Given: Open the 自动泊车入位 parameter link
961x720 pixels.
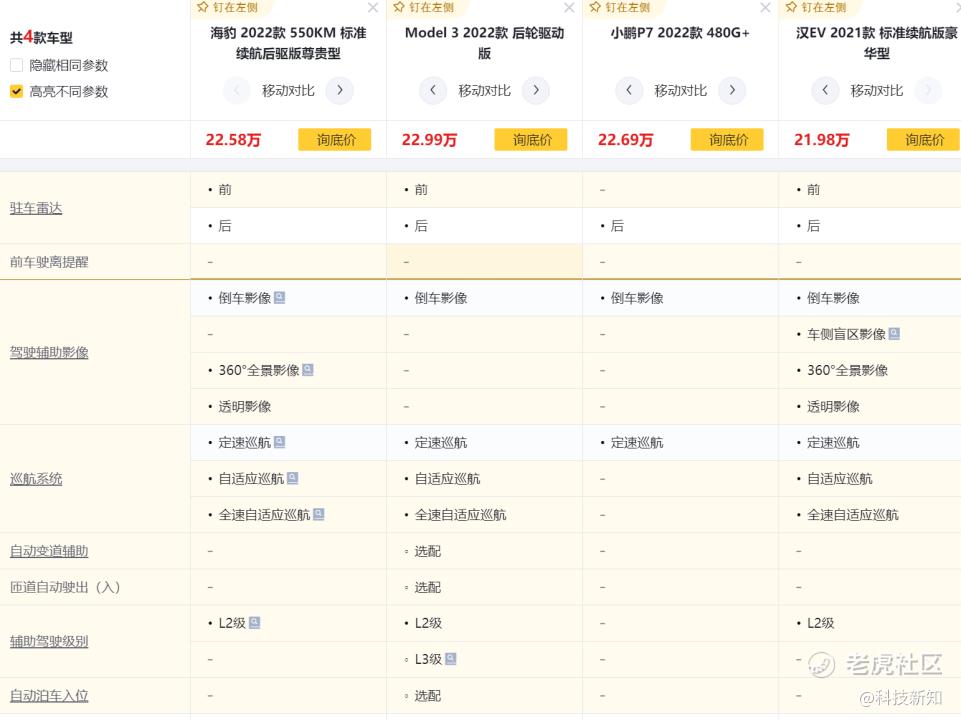Looking at the screenshot, I should tap(49, 695).
